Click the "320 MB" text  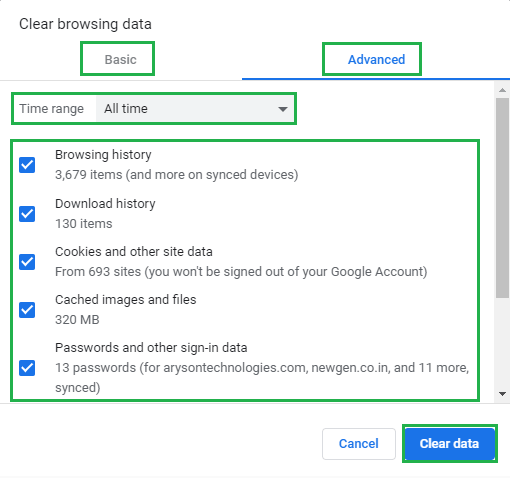click(77, 320)
